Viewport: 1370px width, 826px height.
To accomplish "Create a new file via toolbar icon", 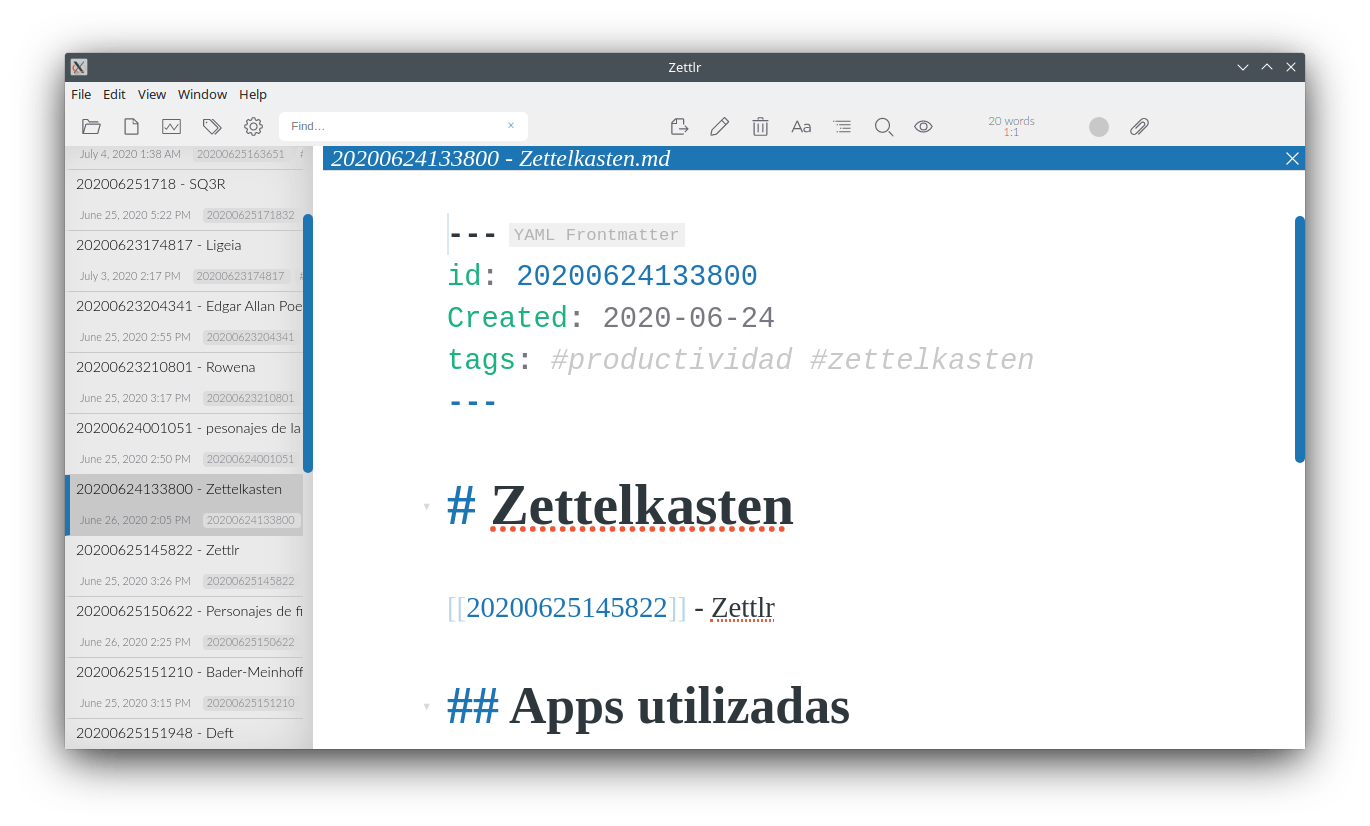I will pyautogui.click(x=131, y=126).
